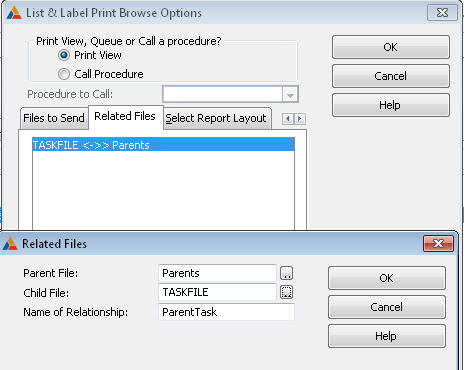
Task: Click the Parent File lookup ellipsis button
Action: [286, 273]
